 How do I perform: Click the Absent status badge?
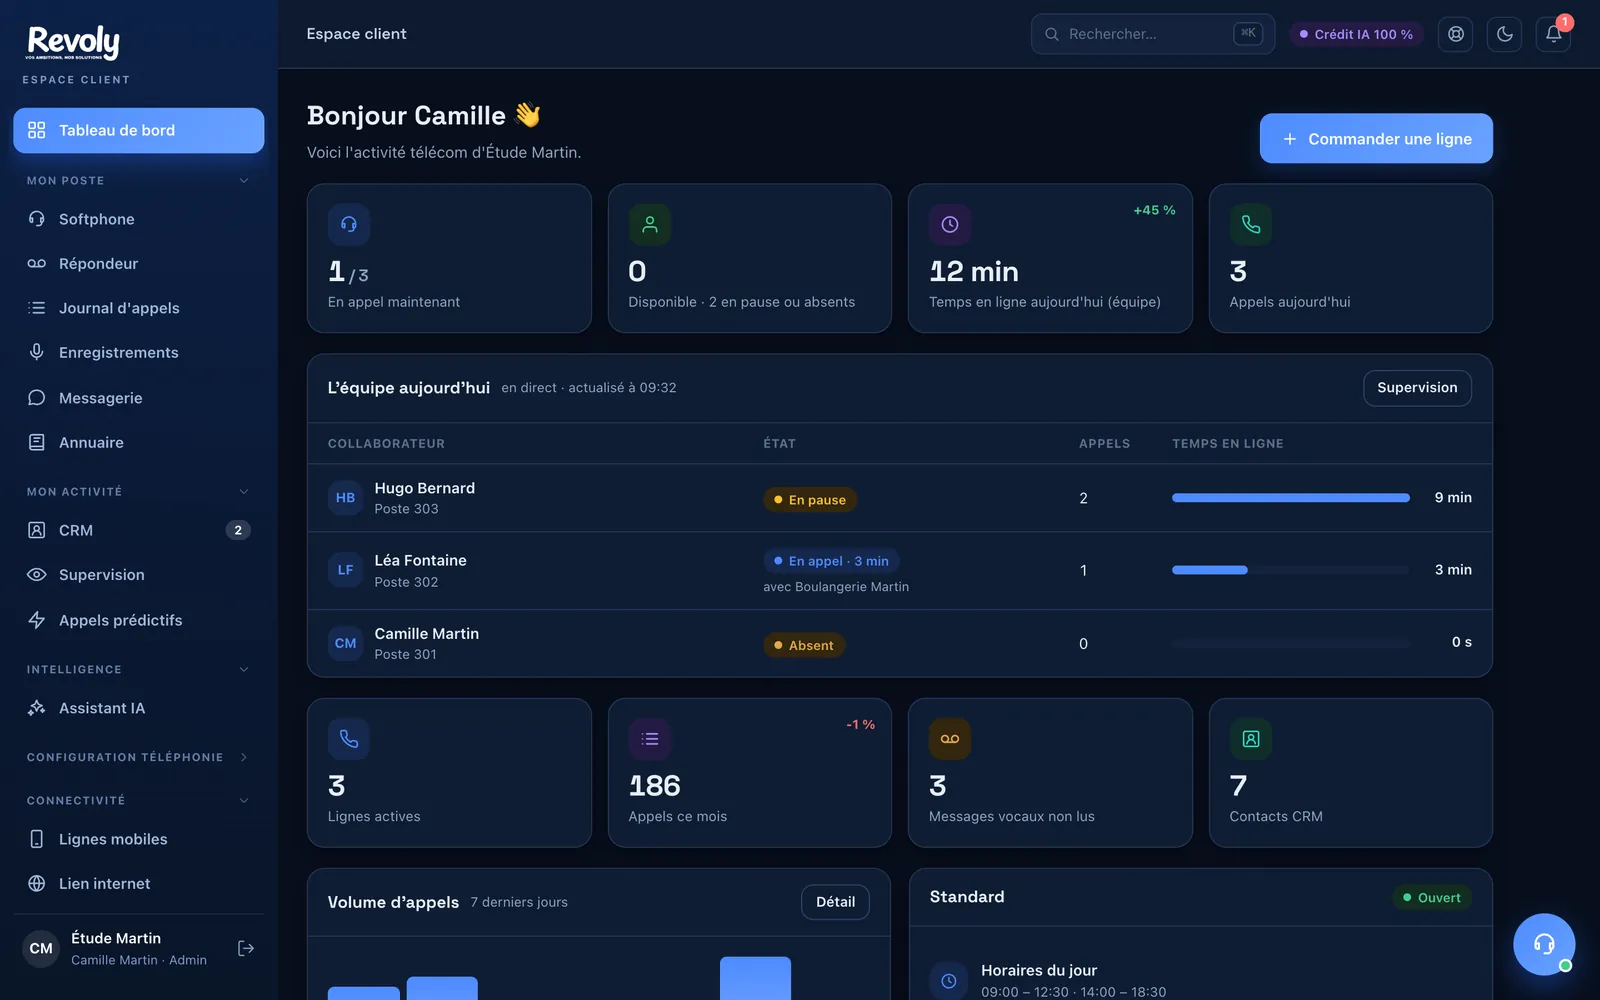click(x=804, y=645)
